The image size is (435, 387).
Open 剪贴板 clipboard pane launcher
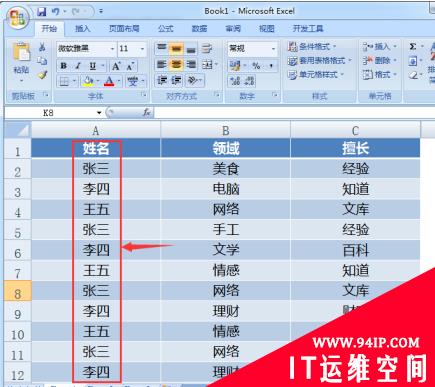45,95
